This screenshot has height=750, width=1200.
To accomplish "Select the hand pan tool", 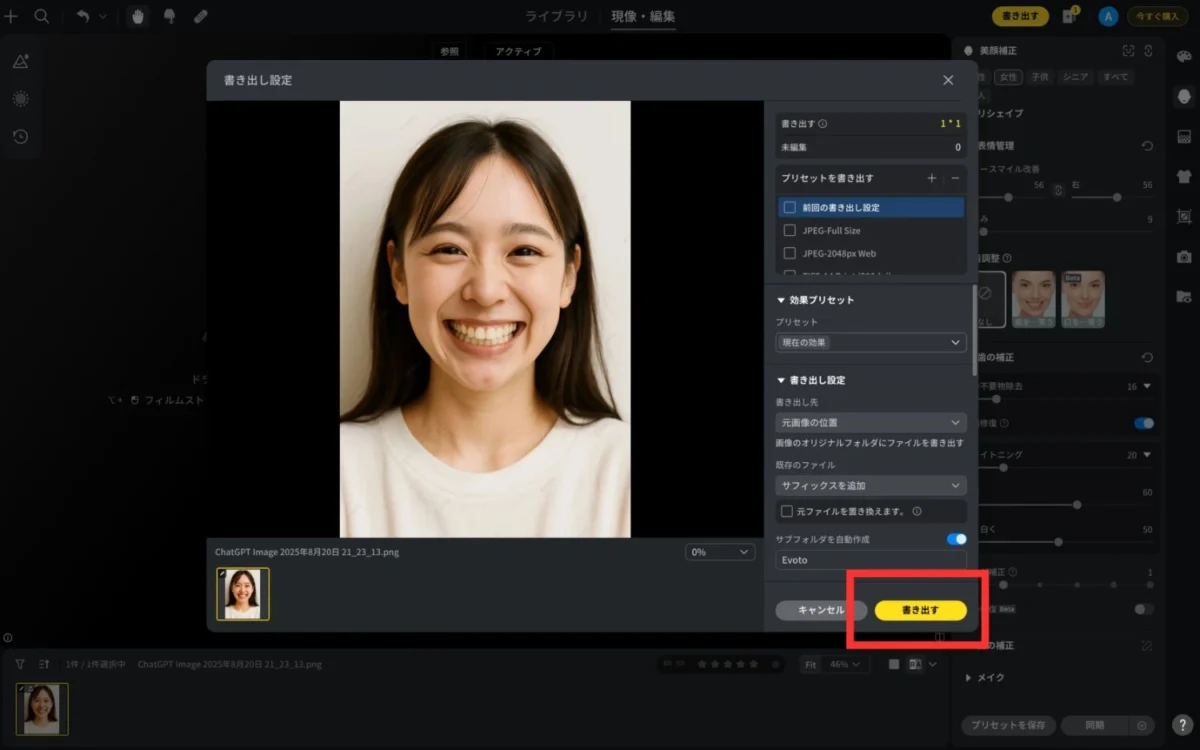I will pyautogui.click(x=138, y=16).
